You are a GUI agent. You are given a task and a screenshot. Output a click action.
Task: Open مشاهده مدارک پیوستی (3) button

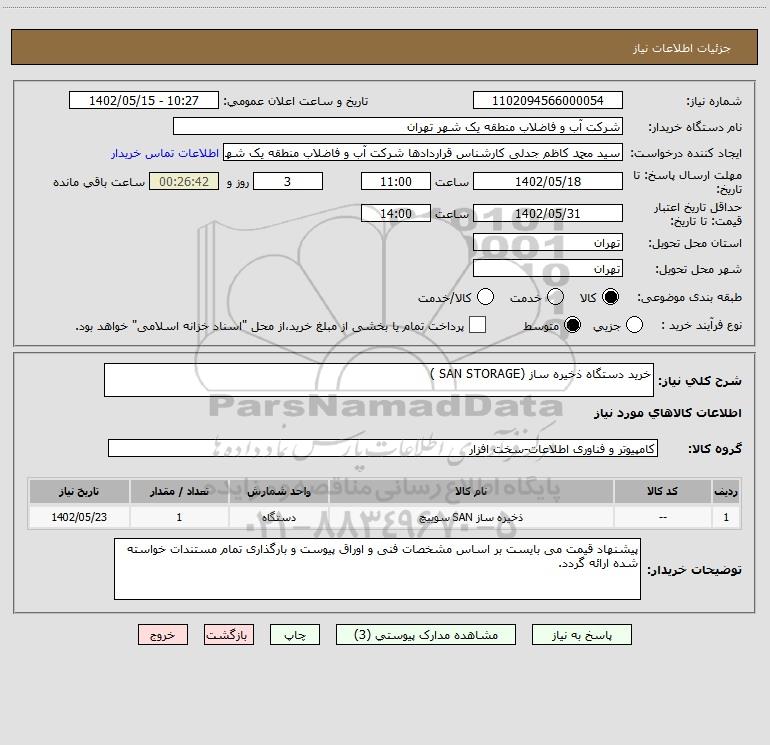[x=426, y=635]
